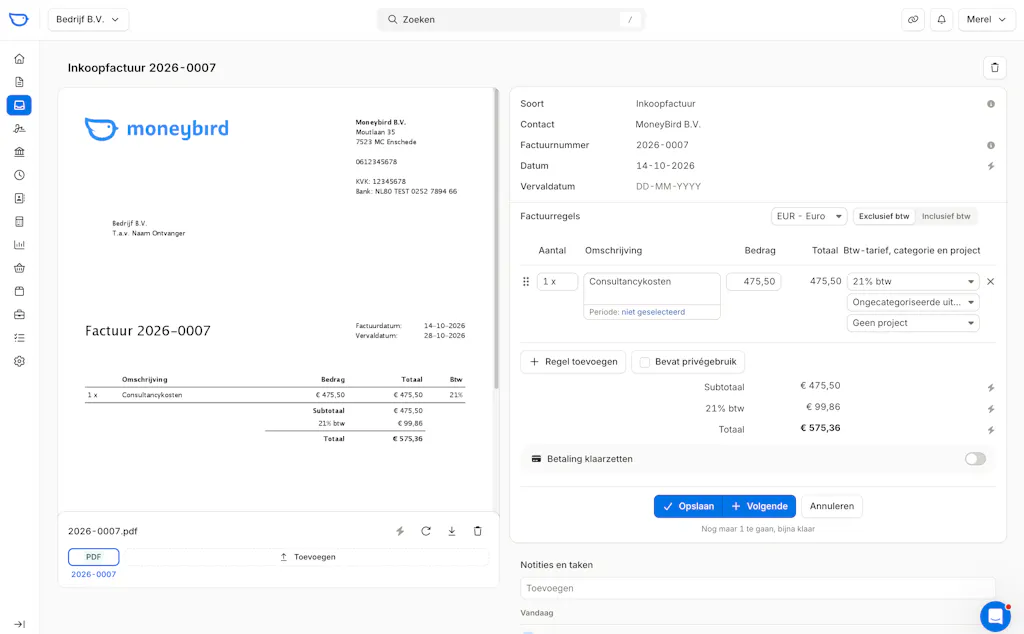Click the PDF preview scrollbar
This screenshot has width=1024, height=634.
coord(496,238)
